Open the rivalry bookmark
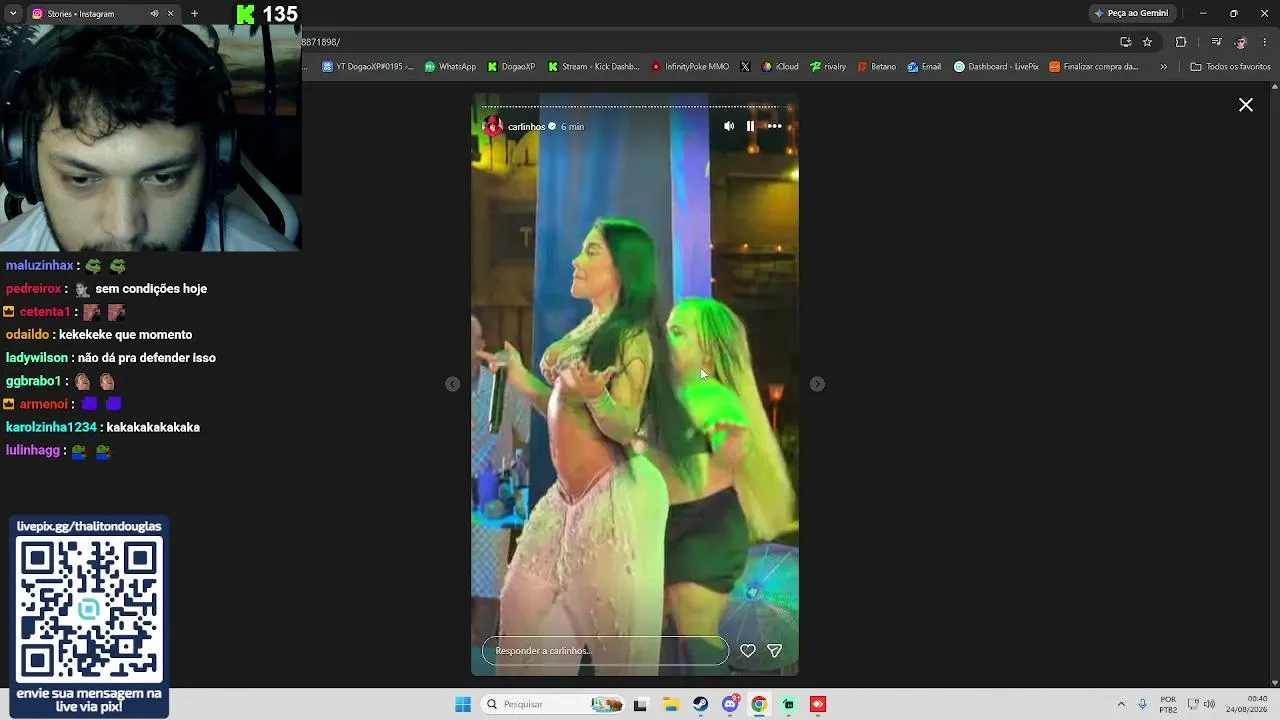1280x720 pixels. 828,67
